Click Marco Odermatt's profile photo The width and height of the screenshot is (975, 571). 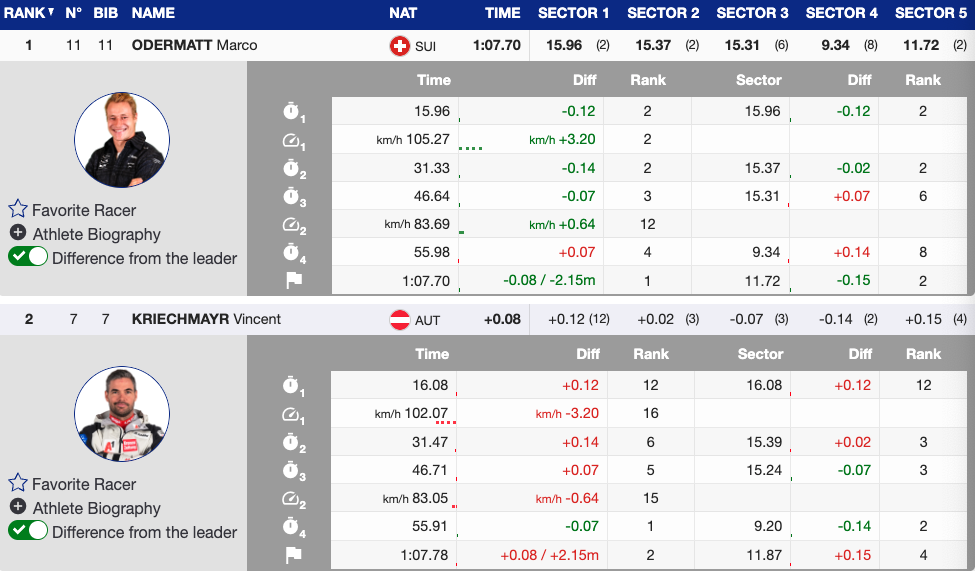click(122, 140)
